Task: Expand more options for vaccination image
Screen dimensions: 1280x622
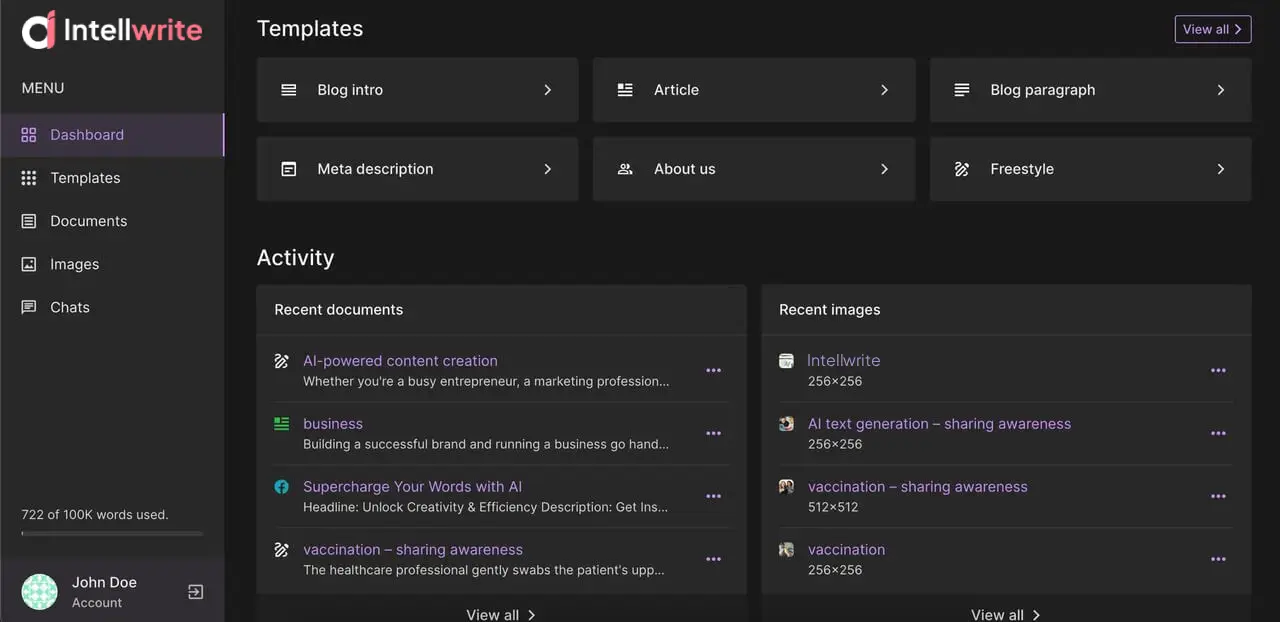Action: coord(1218,559)
